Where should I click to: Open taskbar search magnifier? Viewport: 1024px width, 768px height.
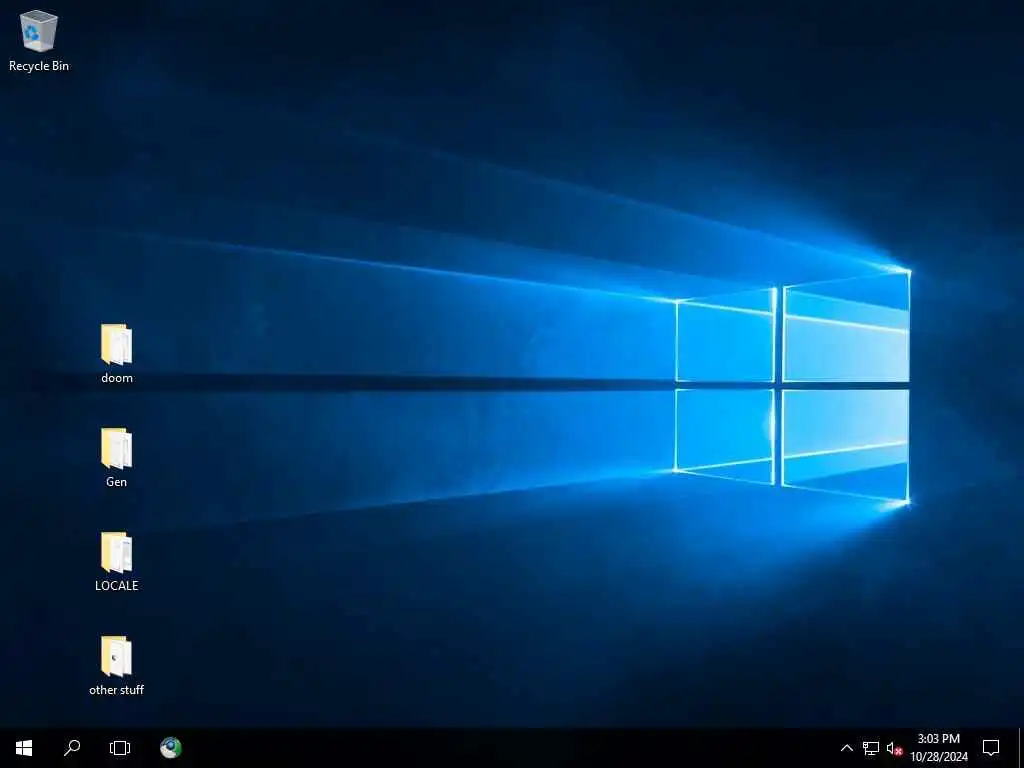[72, 748]
